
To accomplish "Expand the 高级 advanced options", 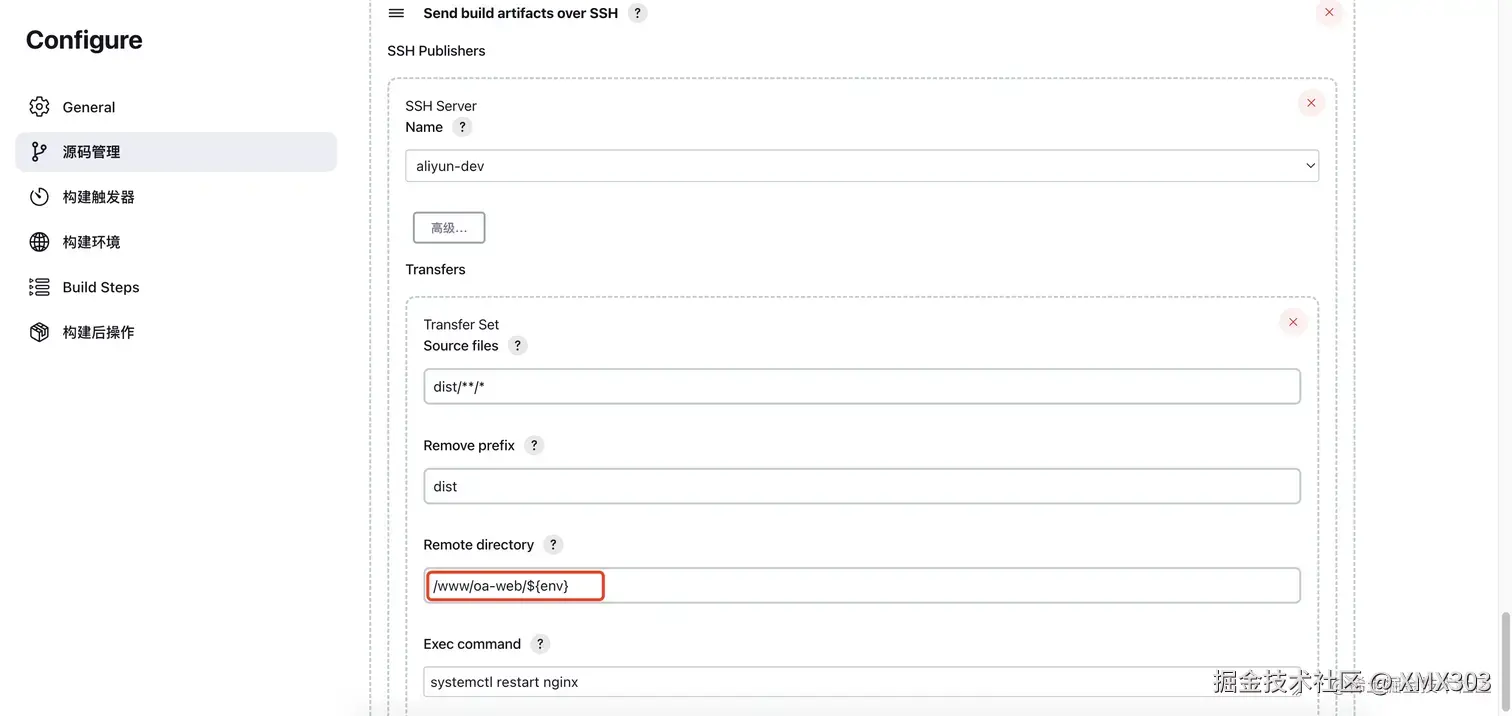I will point(449,228).
